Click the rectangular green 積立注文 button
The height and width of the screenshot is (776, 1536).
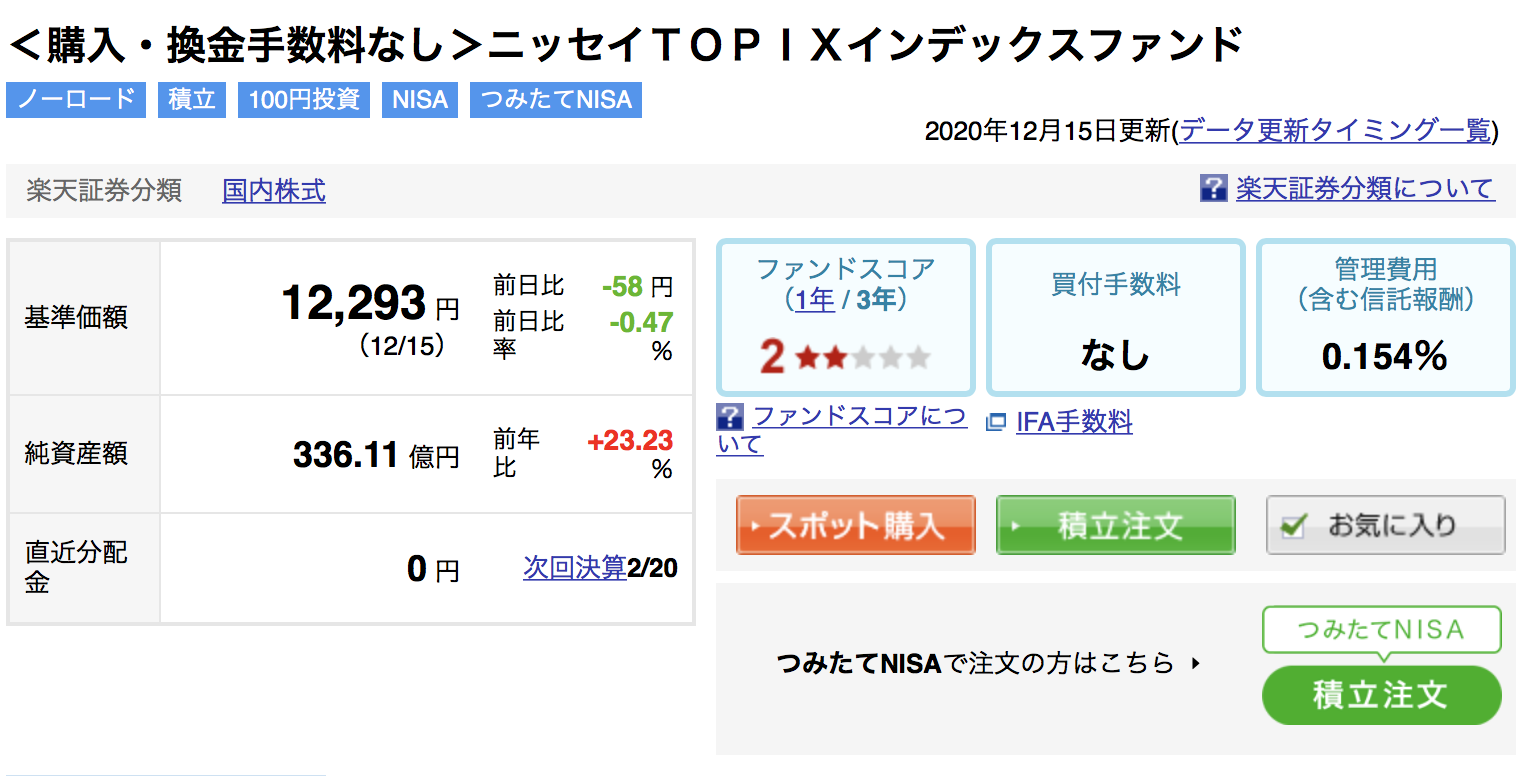(x=1116, y=525)
